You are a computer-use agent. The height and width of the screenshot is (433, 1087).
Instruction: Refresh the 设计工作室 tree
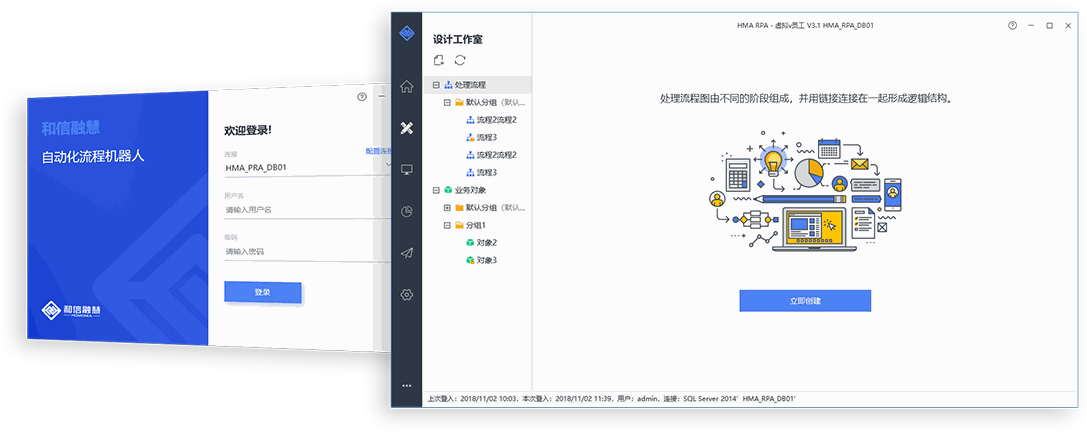(460, 60)
